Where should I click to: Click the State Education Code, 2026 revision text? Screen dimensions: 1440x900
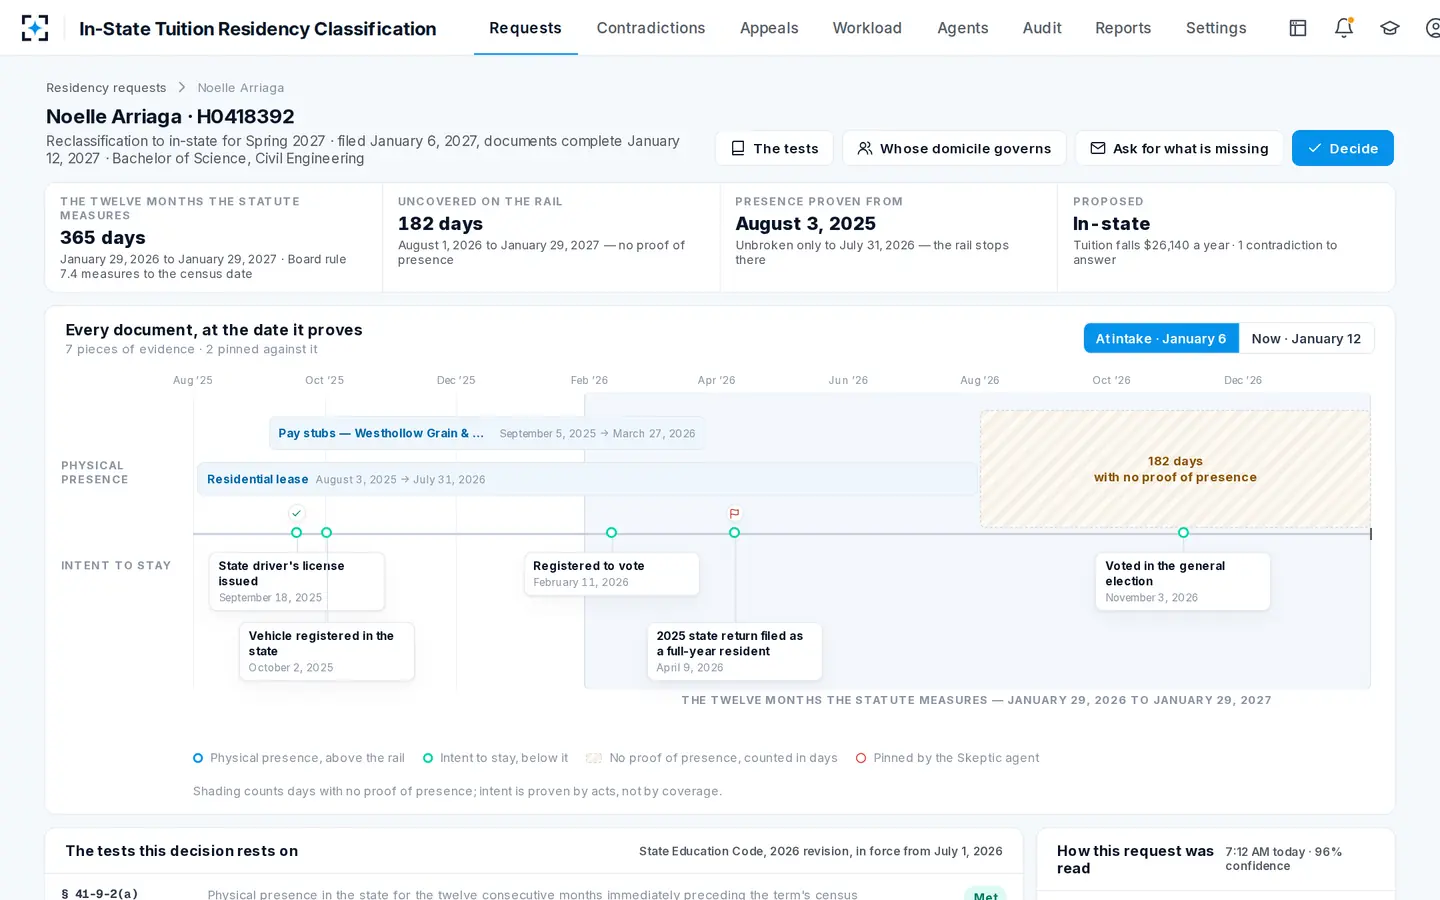(x=821, y=851)
